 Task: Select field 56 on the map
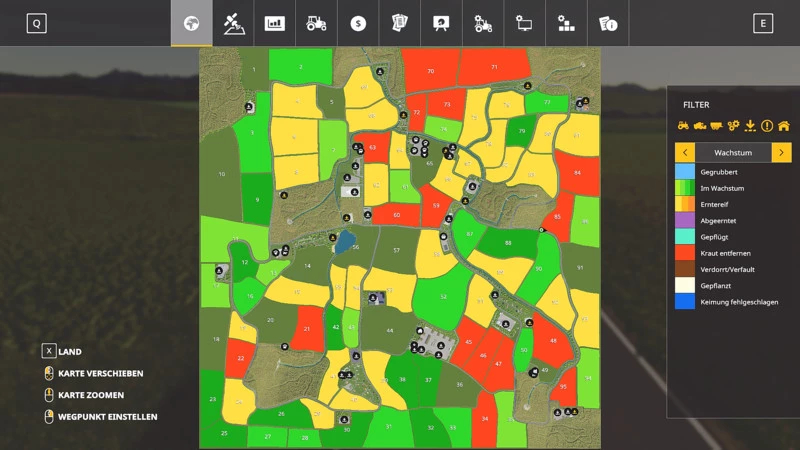coord(355,246)
